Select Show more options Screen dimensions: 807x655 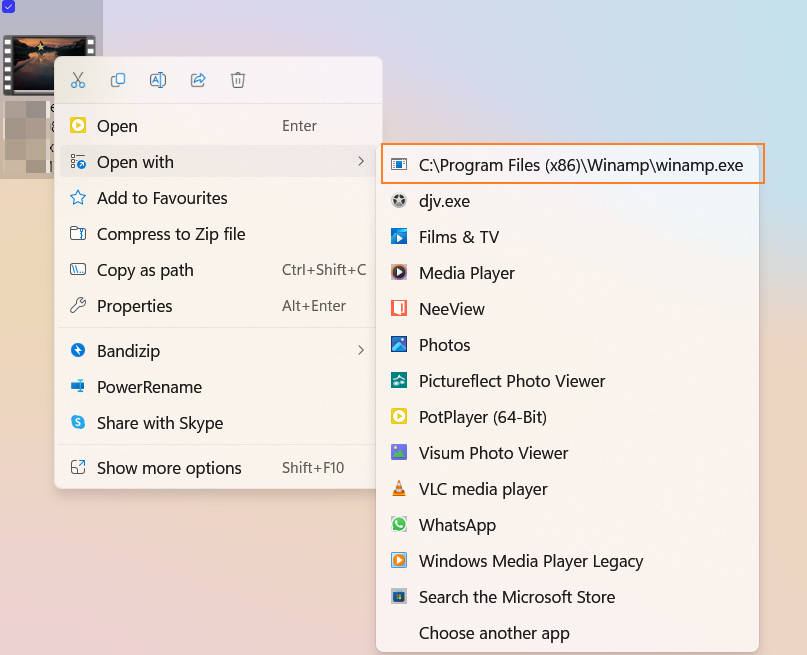[x=218, y=467]
